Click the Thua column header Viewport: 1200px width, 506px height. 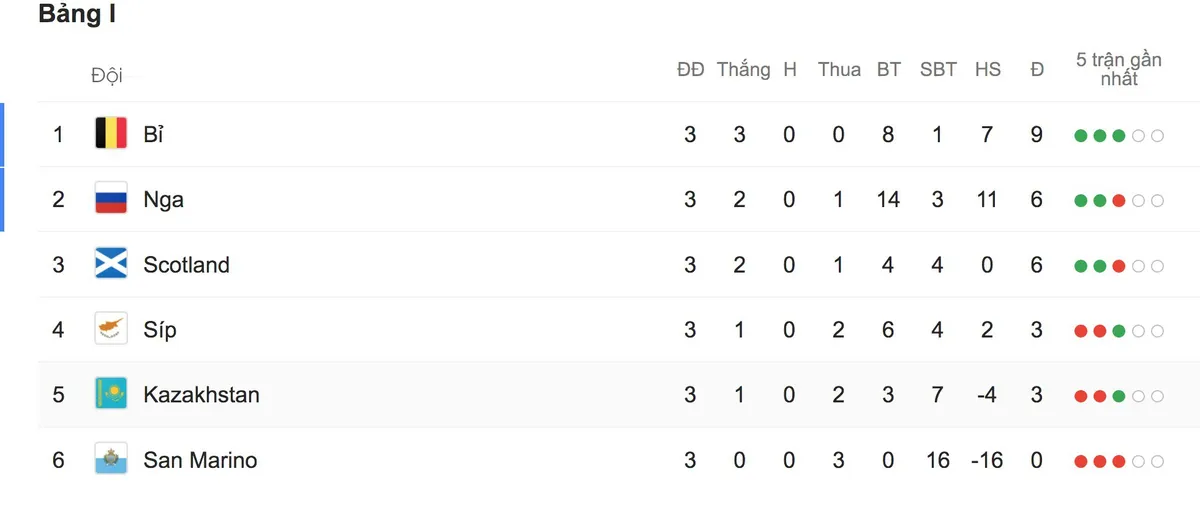(x=839, y=70)
